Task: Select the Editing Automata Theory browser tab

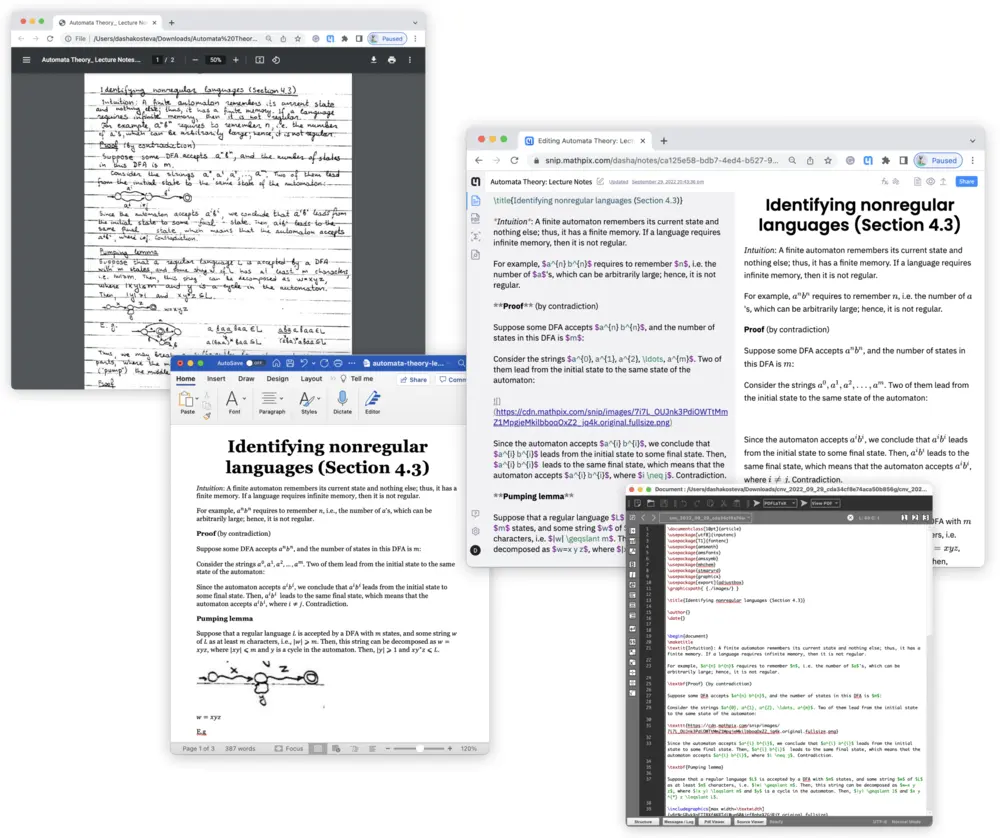Action: 580,140
